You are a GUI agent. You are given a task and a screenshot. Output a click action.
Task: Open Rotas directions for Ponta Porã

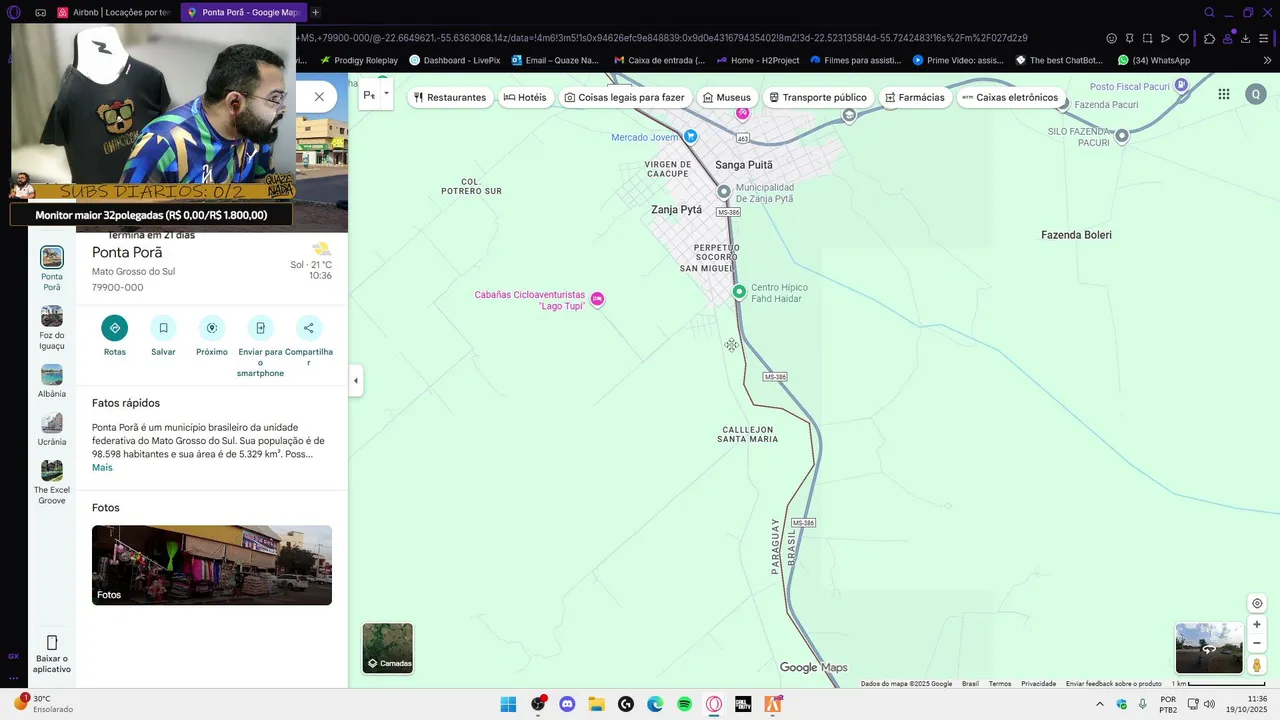click(x=114, y=328)
